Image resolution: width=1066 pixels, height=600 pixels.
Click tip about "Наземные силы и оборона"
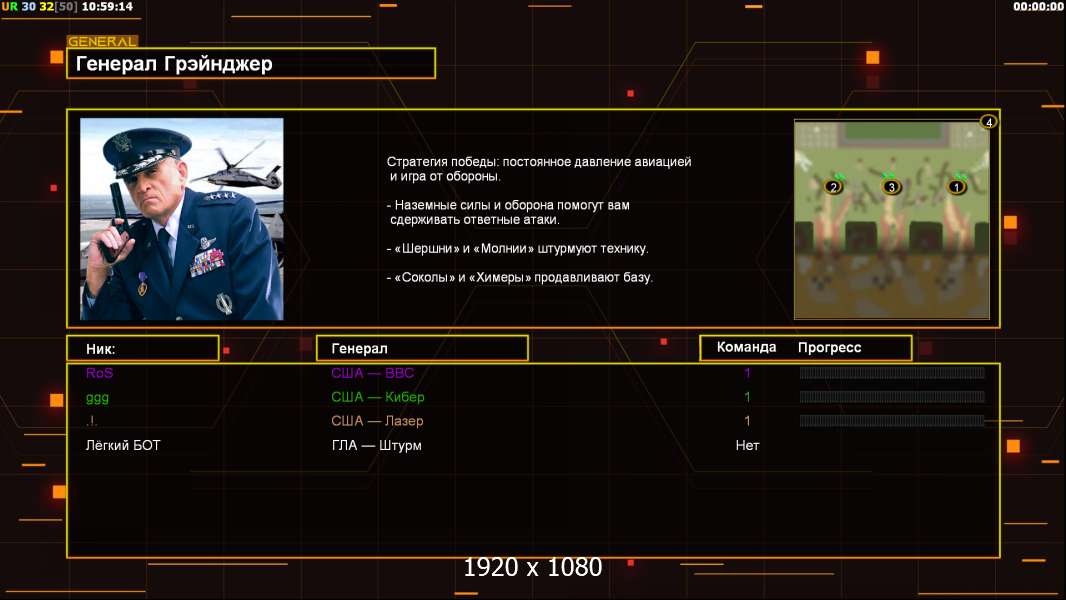(509, 212)
